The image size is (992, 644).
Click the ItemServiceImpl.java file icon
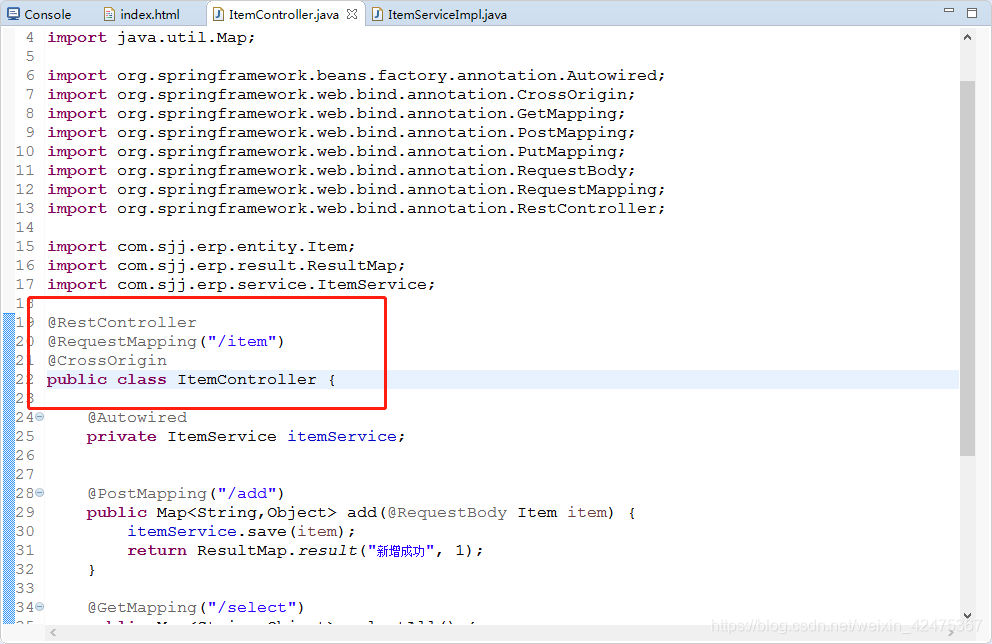(377, 14)
